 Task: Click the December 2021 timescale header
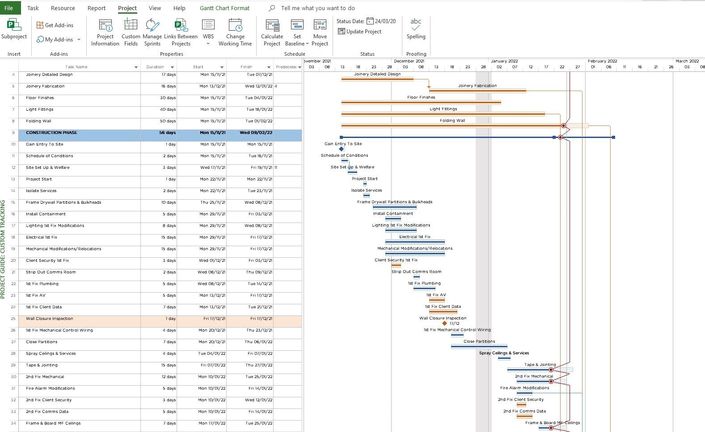[409, 61]
